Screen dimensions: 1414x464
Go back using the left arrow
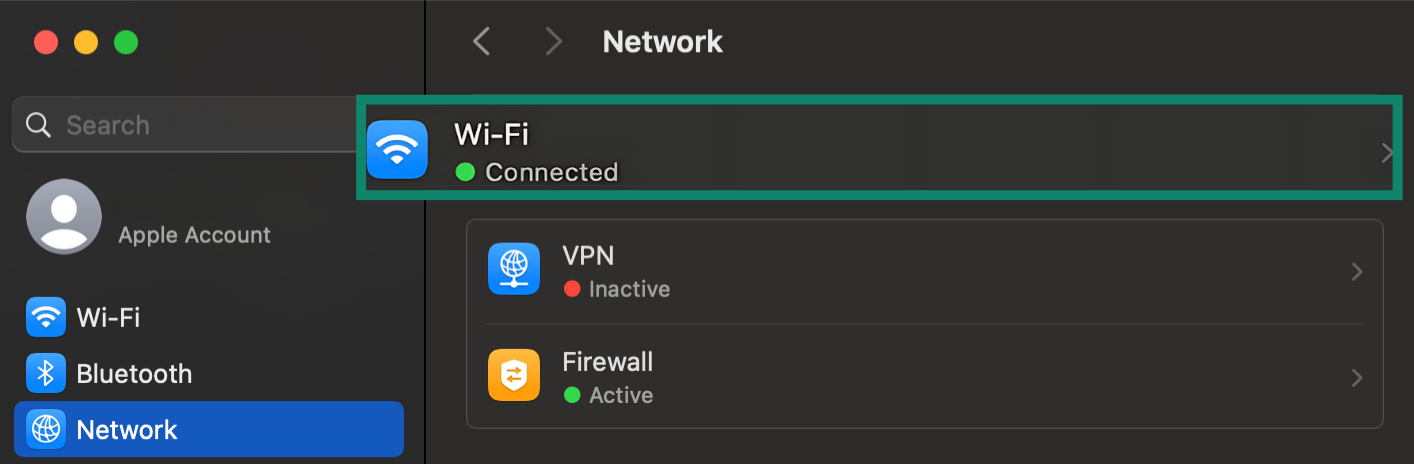(481, 41)
